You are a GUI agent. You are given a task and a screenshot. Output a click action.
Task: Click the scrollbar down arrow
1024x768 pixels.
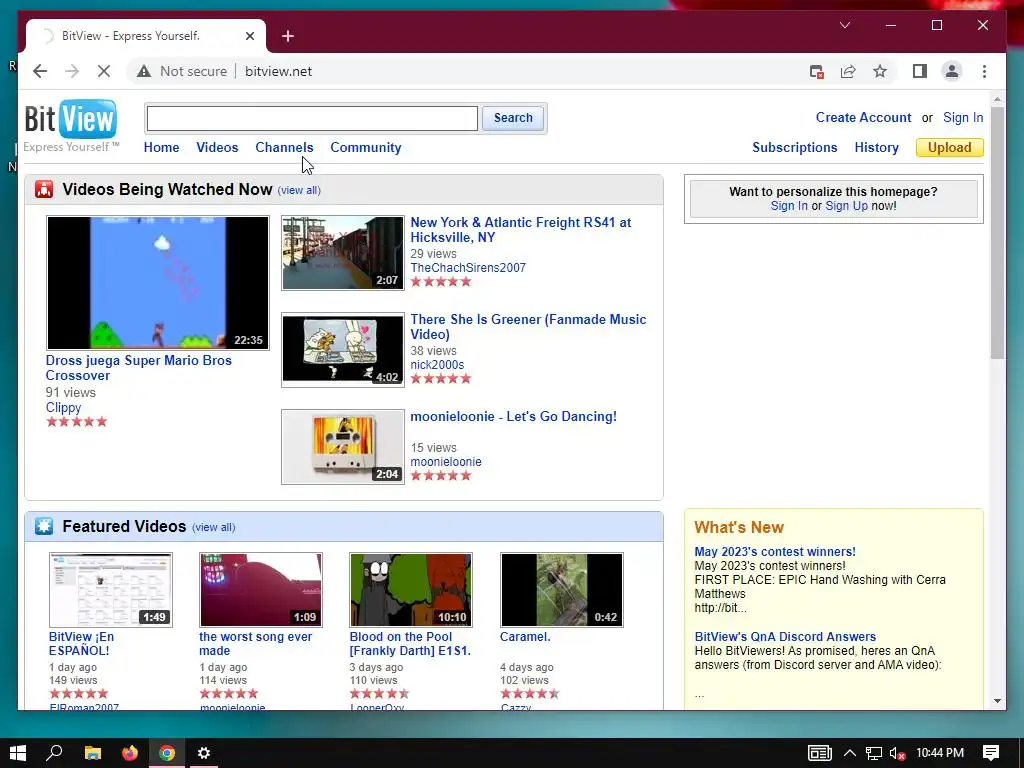point(997,701)
